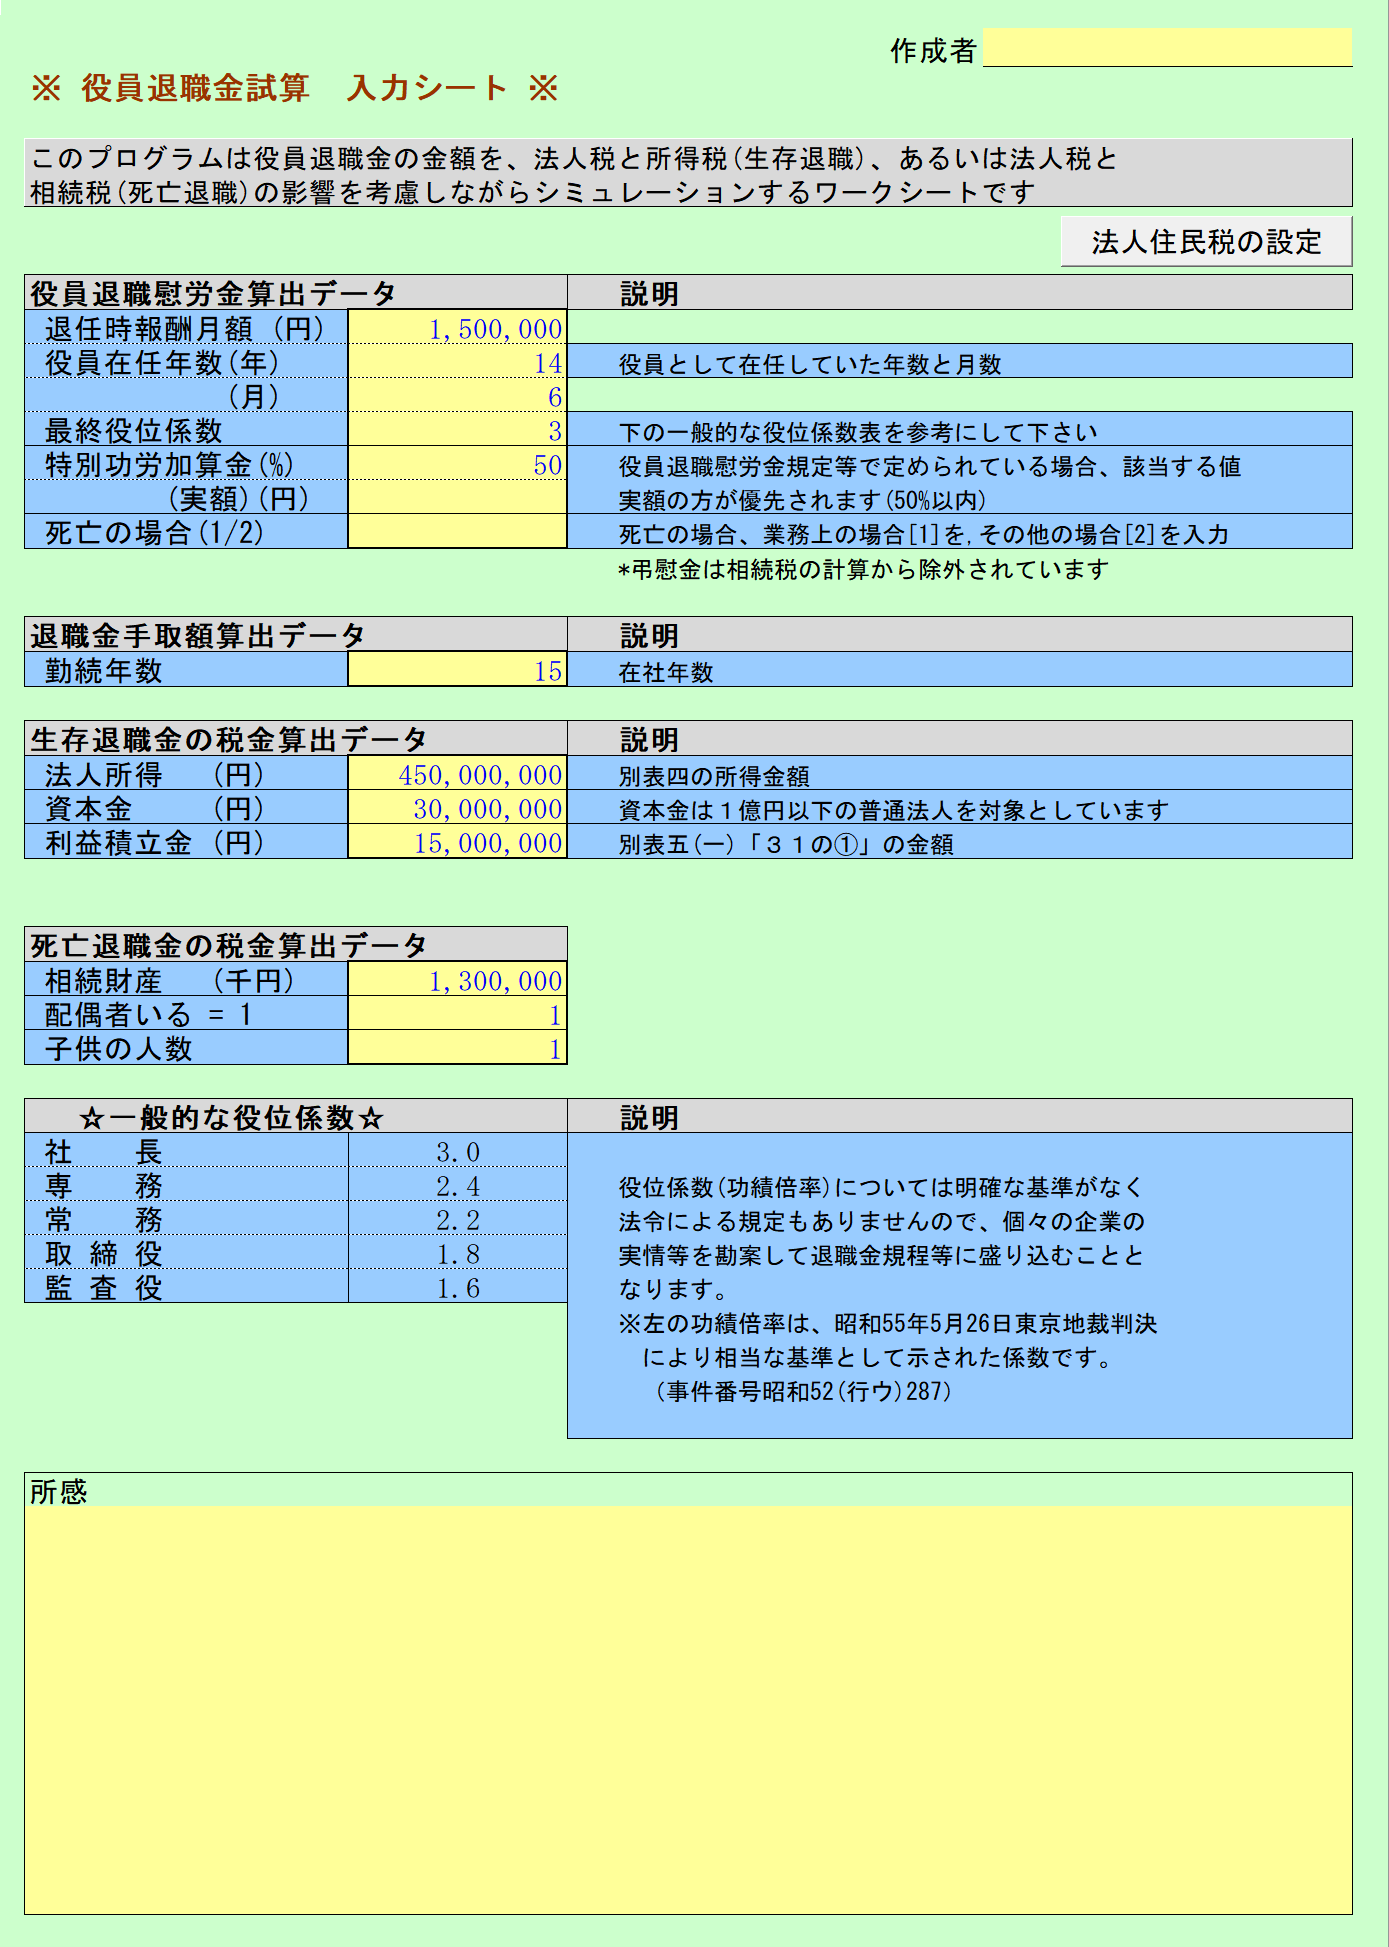The width and height of the screenshot is (1389, 1947).
Task: Click the 常務 coefficient value 2.2
Action: point(457,1219)
